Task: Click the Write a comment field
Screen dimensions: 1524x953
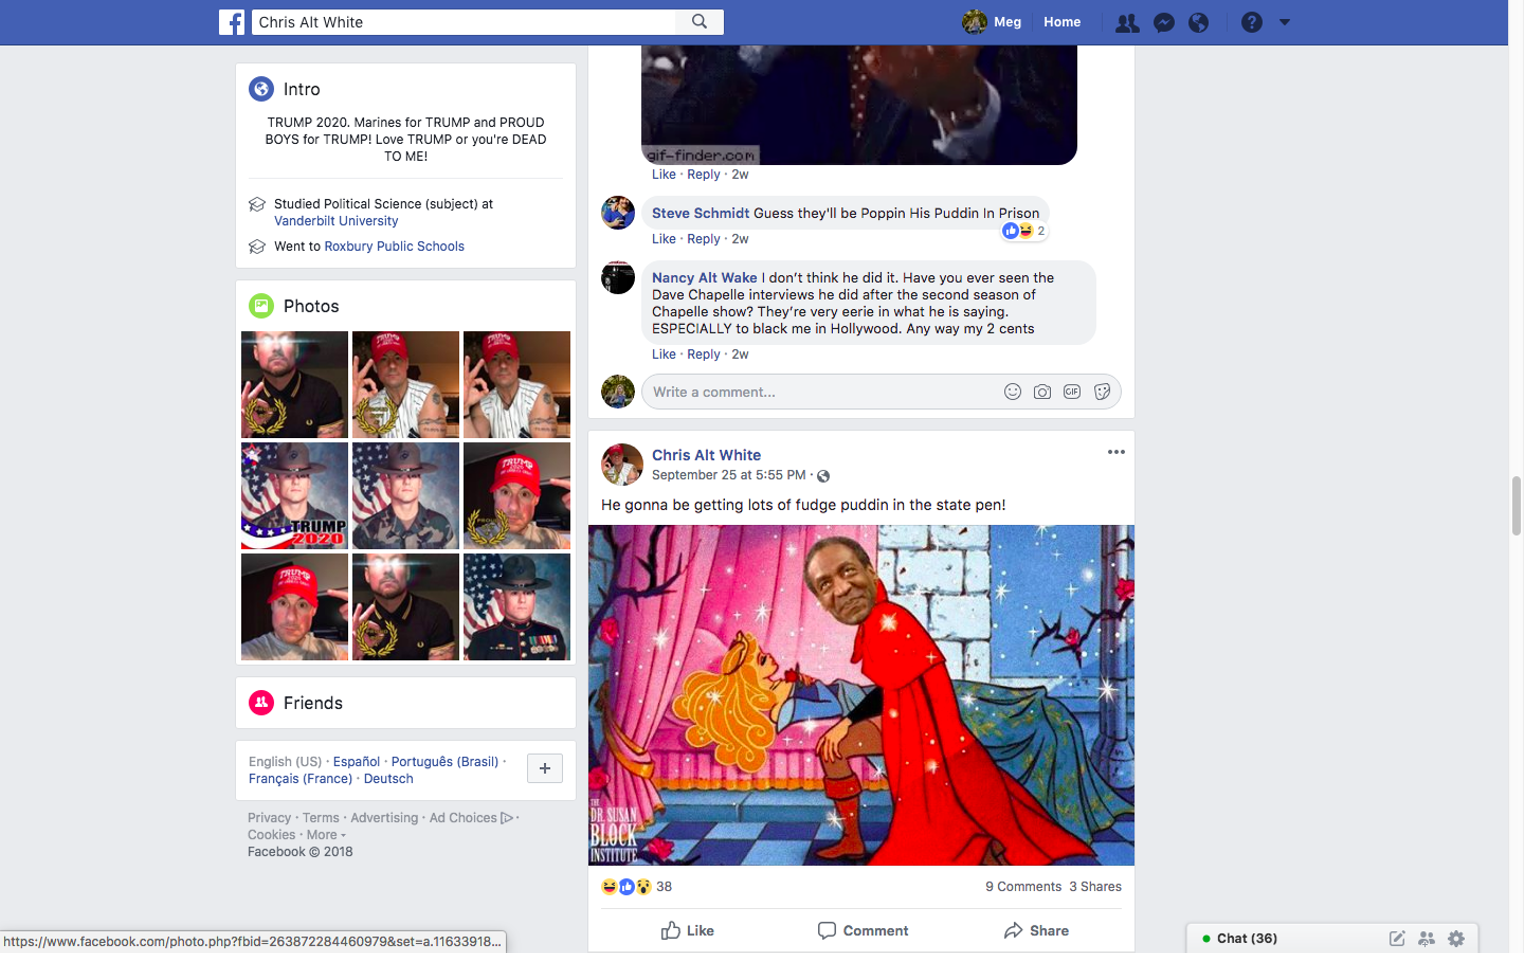Action: (820, 392)
